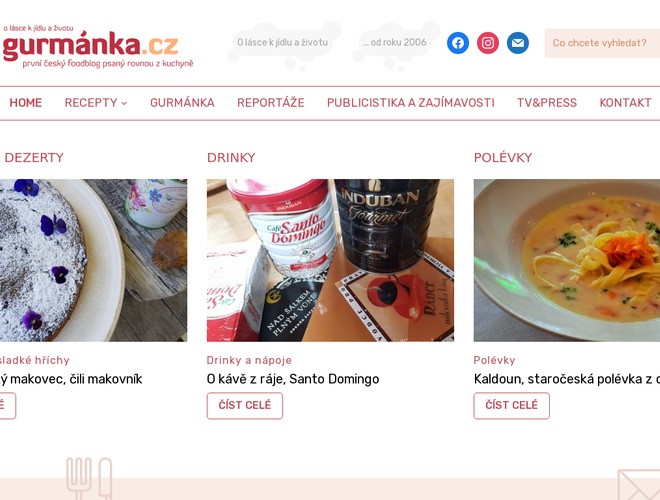Image resolution: width=660 pixels, height=500 pixels.
Task: Select Publicistika a zajímavosti in menu
Action: point(411,103)
